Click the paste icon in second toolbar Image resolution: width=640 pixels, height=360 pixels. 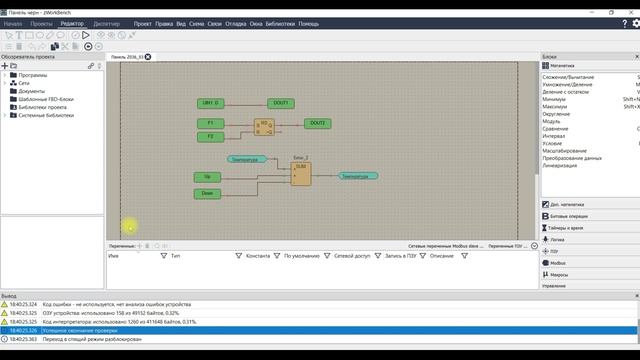(75, 47)
